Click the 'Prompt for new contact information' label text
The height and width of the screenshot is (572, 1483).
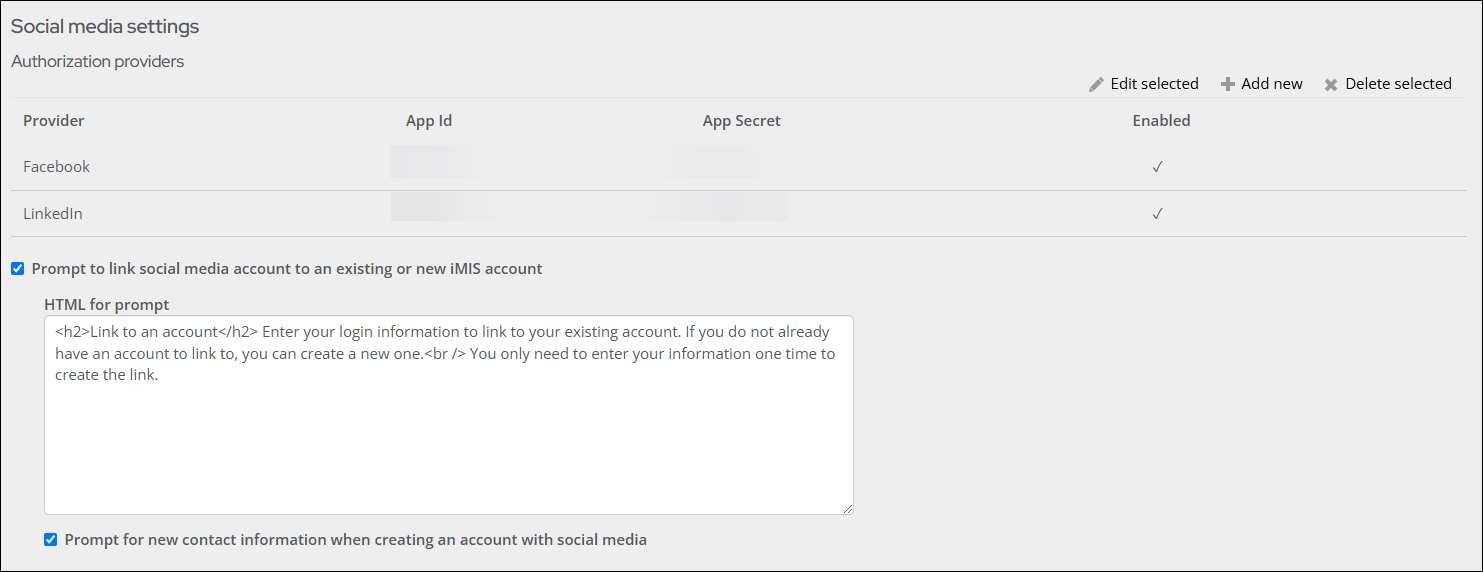(x=356, y=540)
